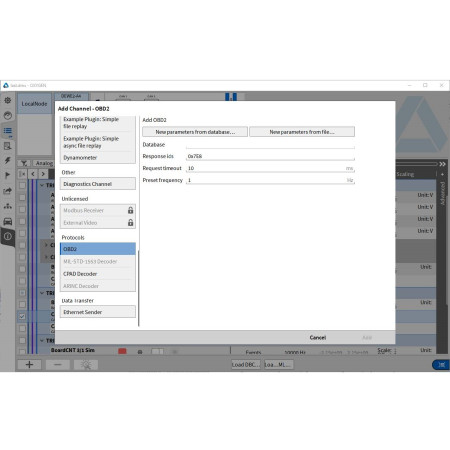Click the plus icon next to Scaling header

tap(442, 174)
